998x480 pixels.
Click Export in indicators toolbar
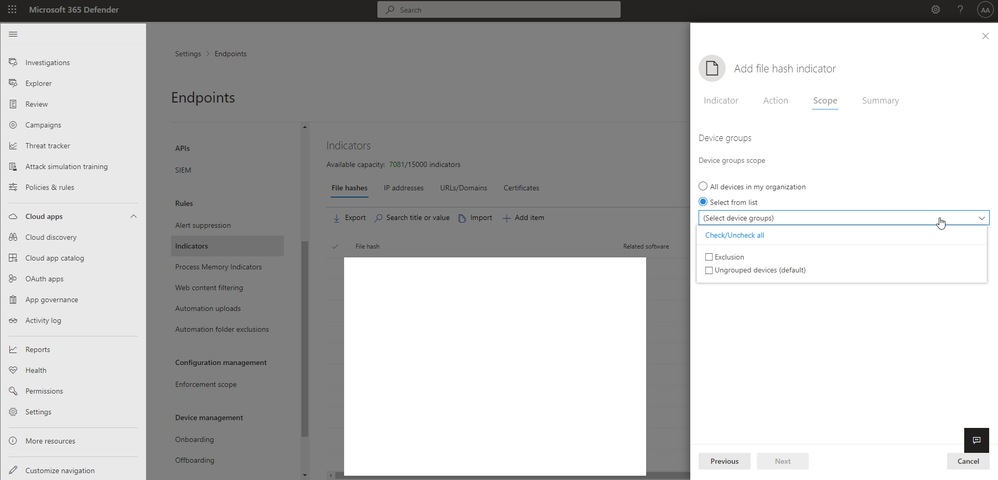349,218
